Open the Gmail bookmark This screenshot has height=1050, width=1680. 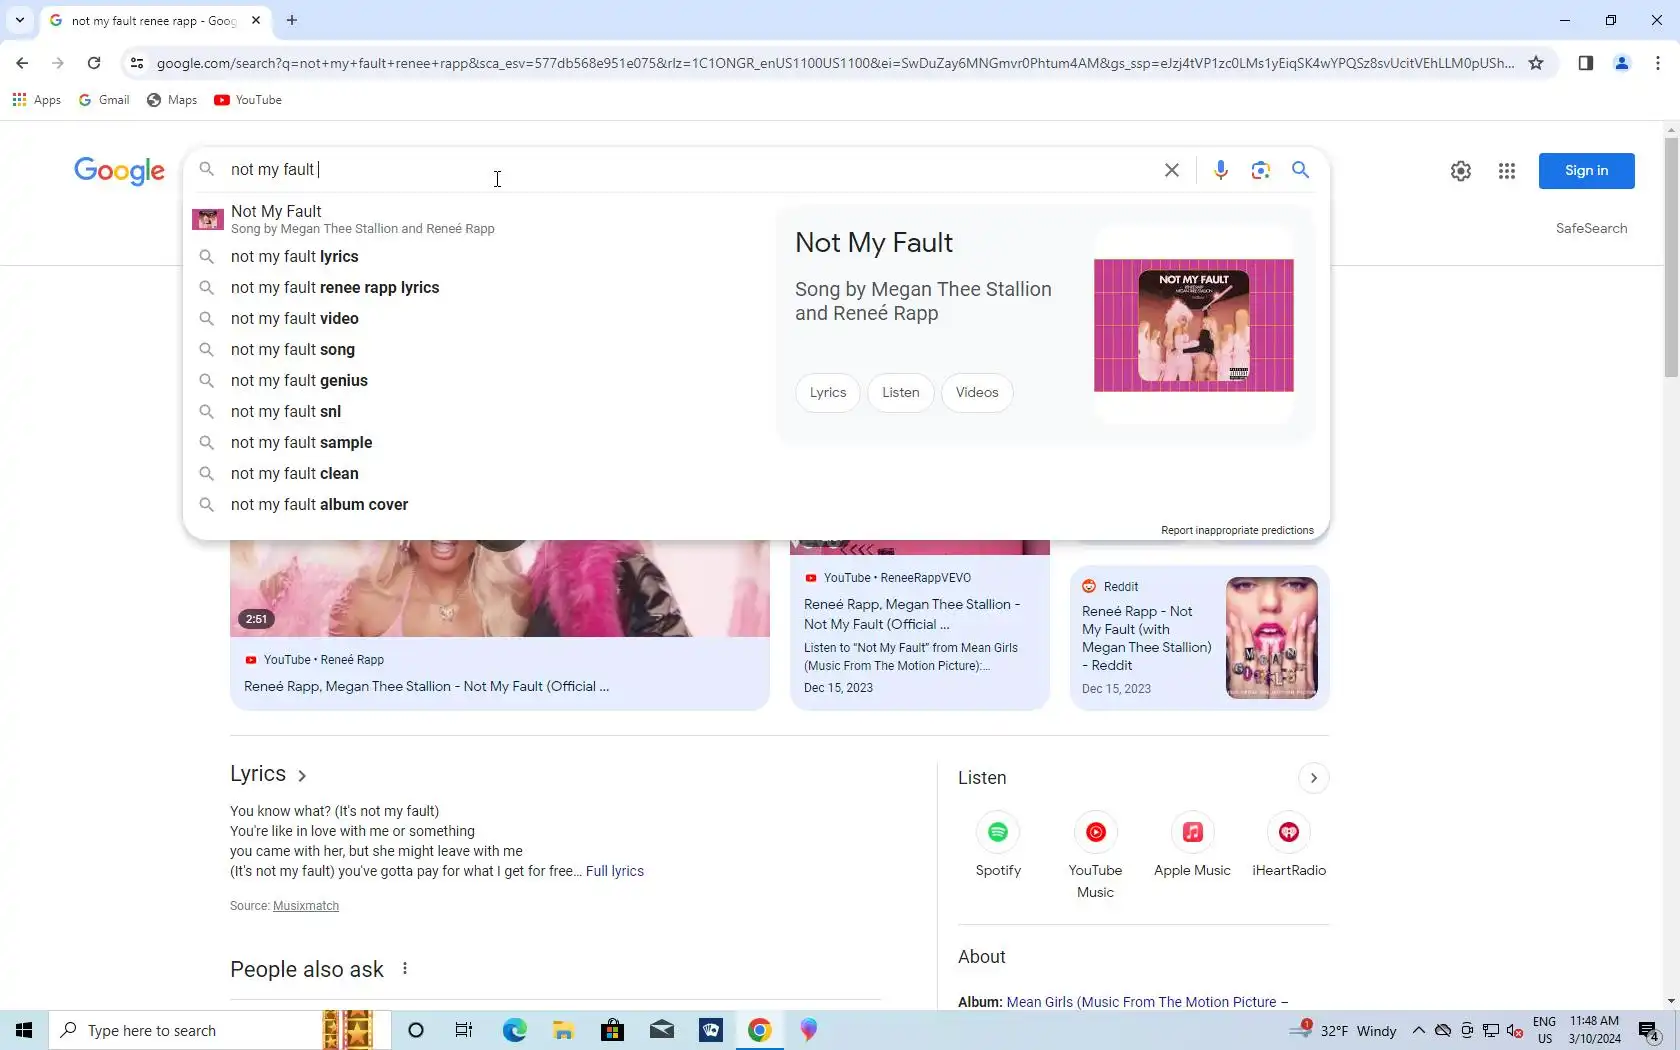(x=104, y=100)
